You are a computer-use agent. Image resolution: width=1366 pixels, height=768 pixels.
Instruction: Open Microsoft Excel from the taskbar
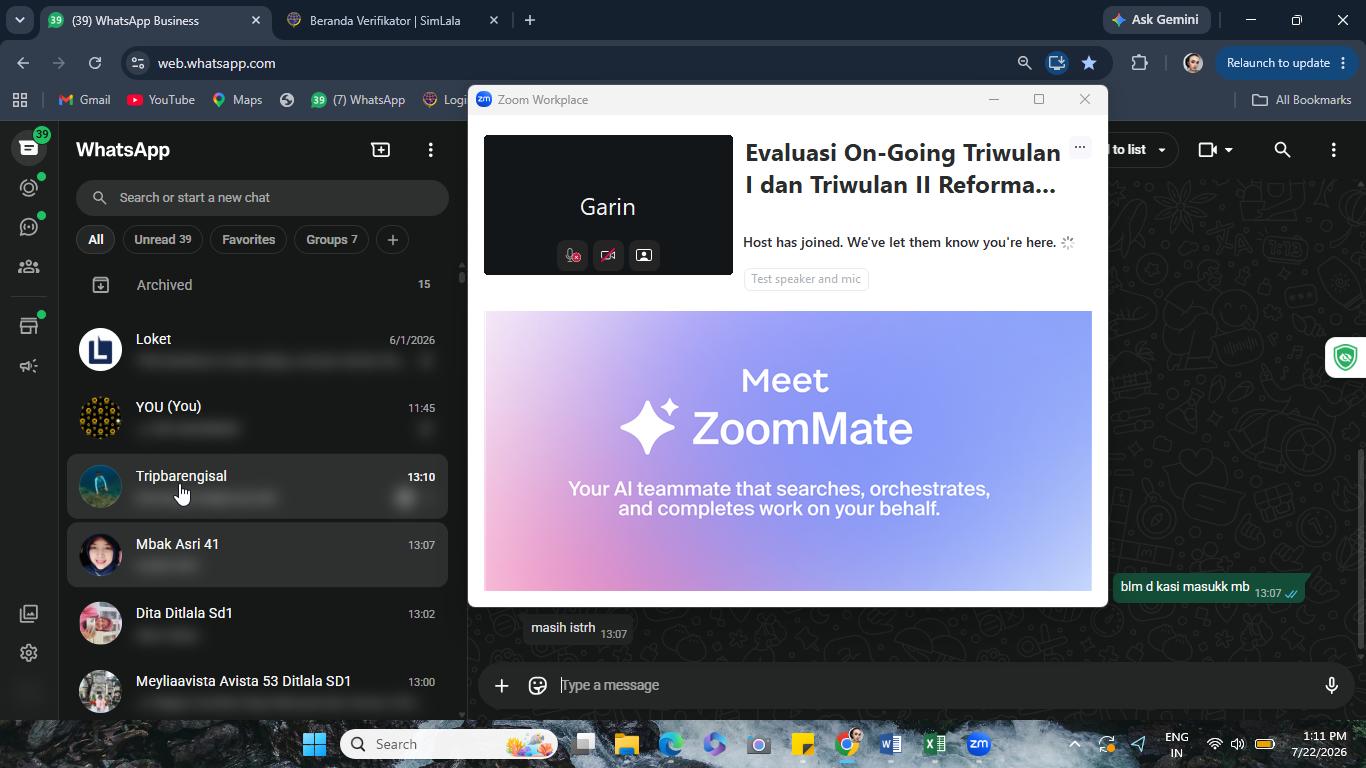[x=935, y=744]
